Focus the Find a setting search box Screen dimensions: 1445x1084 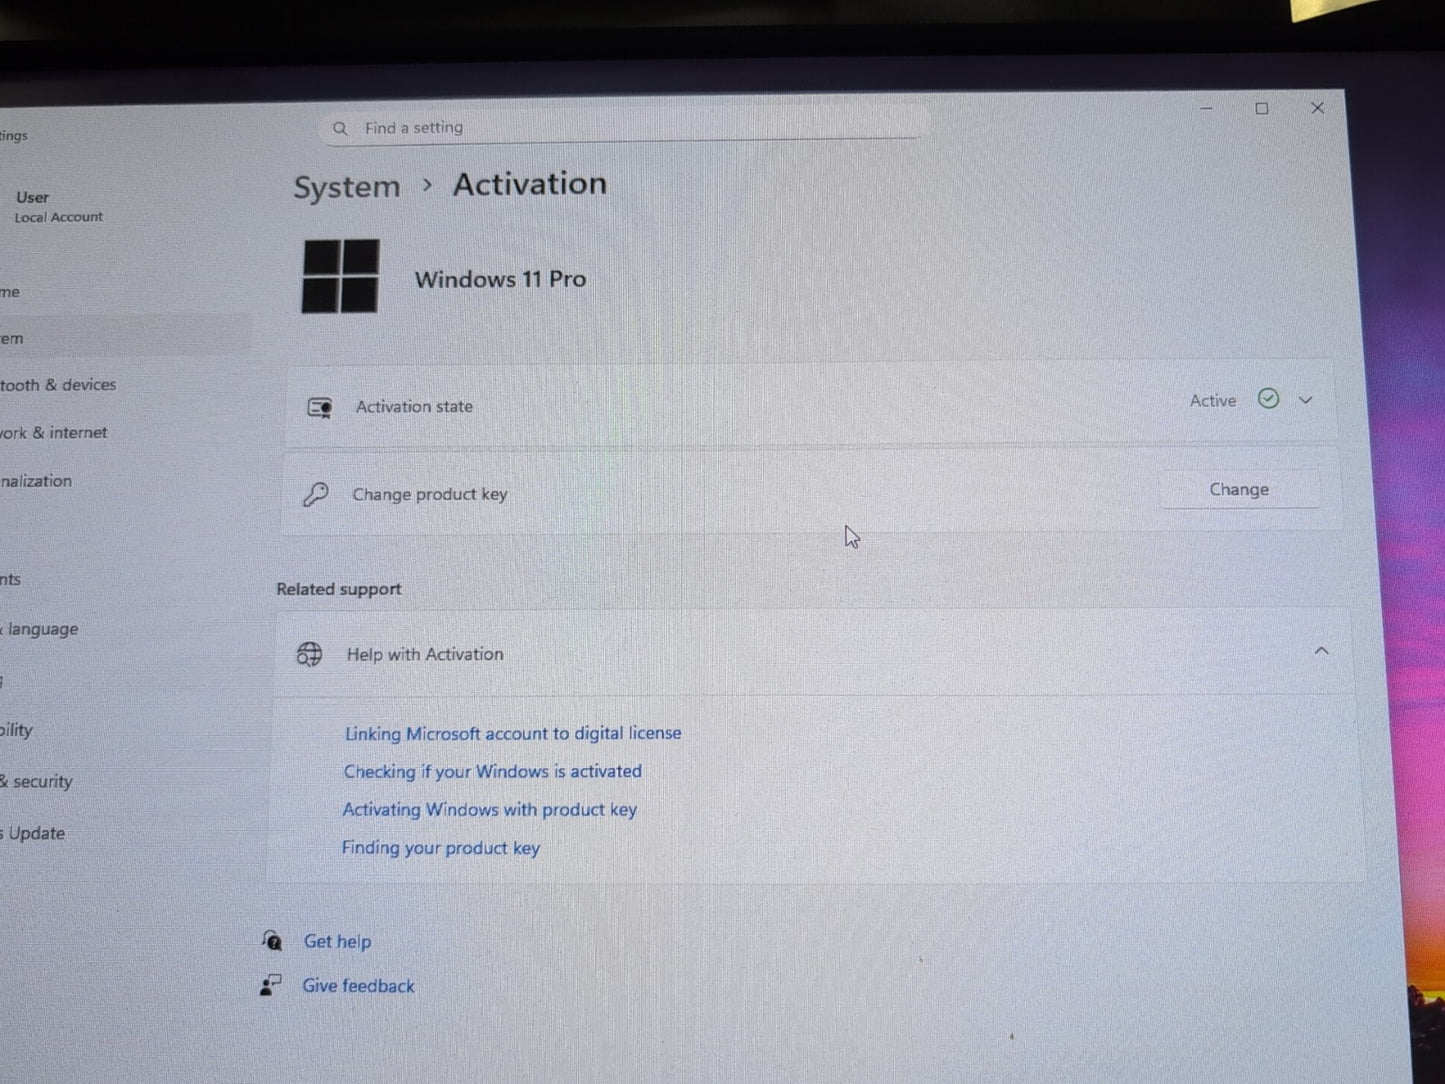[x=625, y=127]
